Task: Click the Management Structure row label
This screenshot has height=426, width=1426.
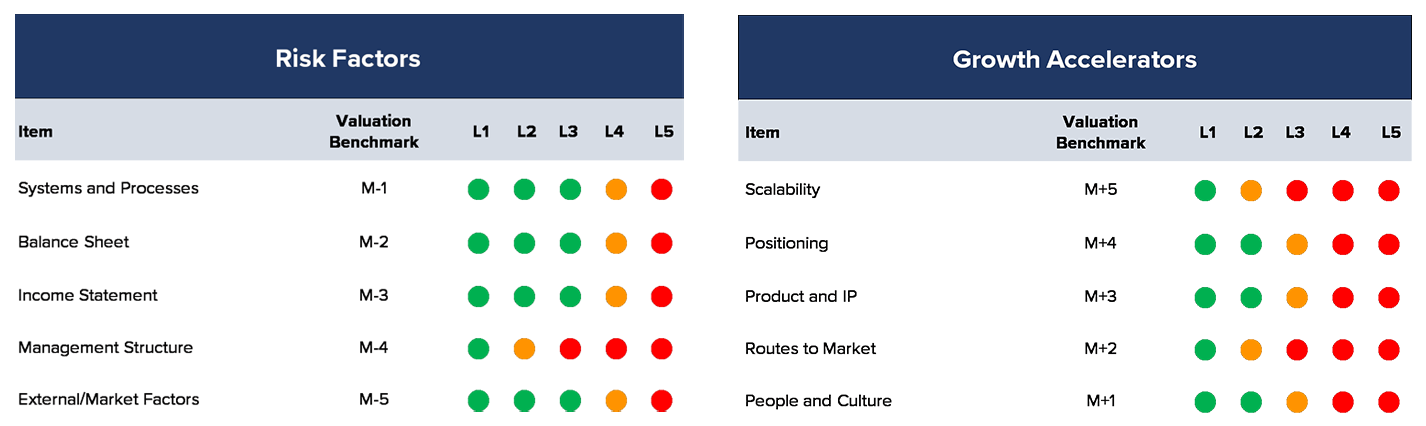Action: tap(105, 347)
